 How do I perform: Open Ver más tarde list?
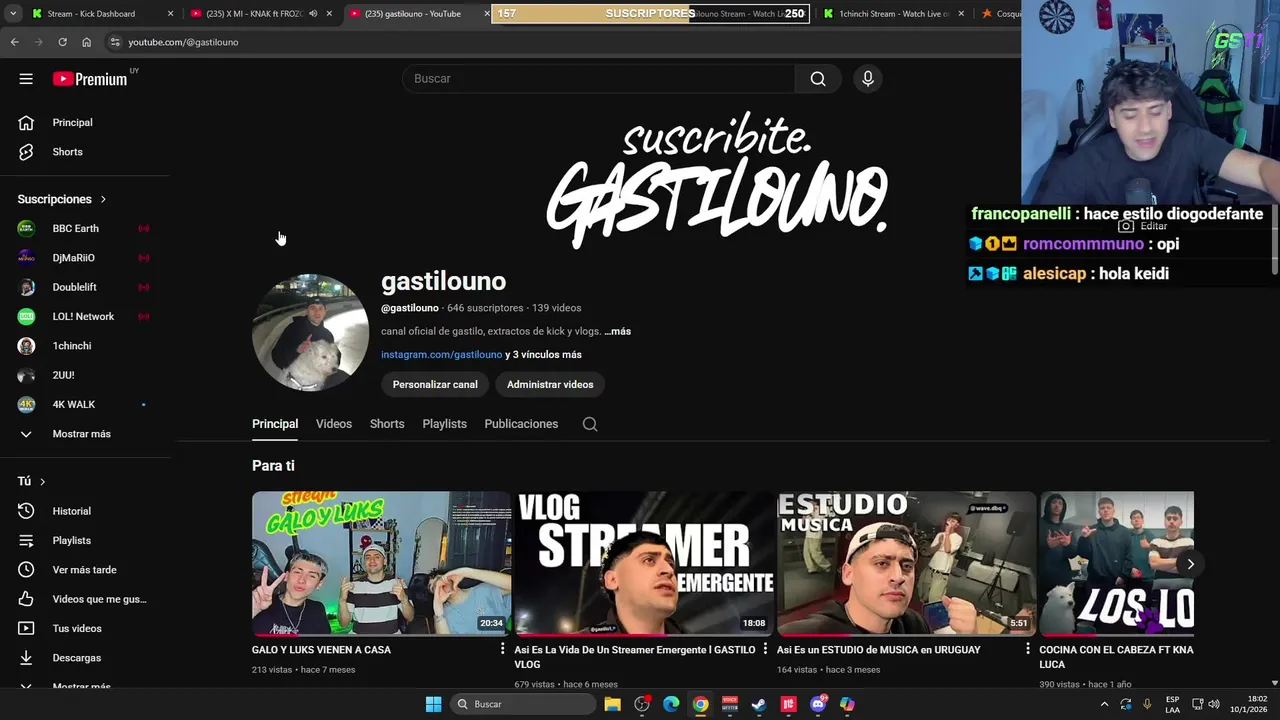pyautogui.click(x=85, y=570)
